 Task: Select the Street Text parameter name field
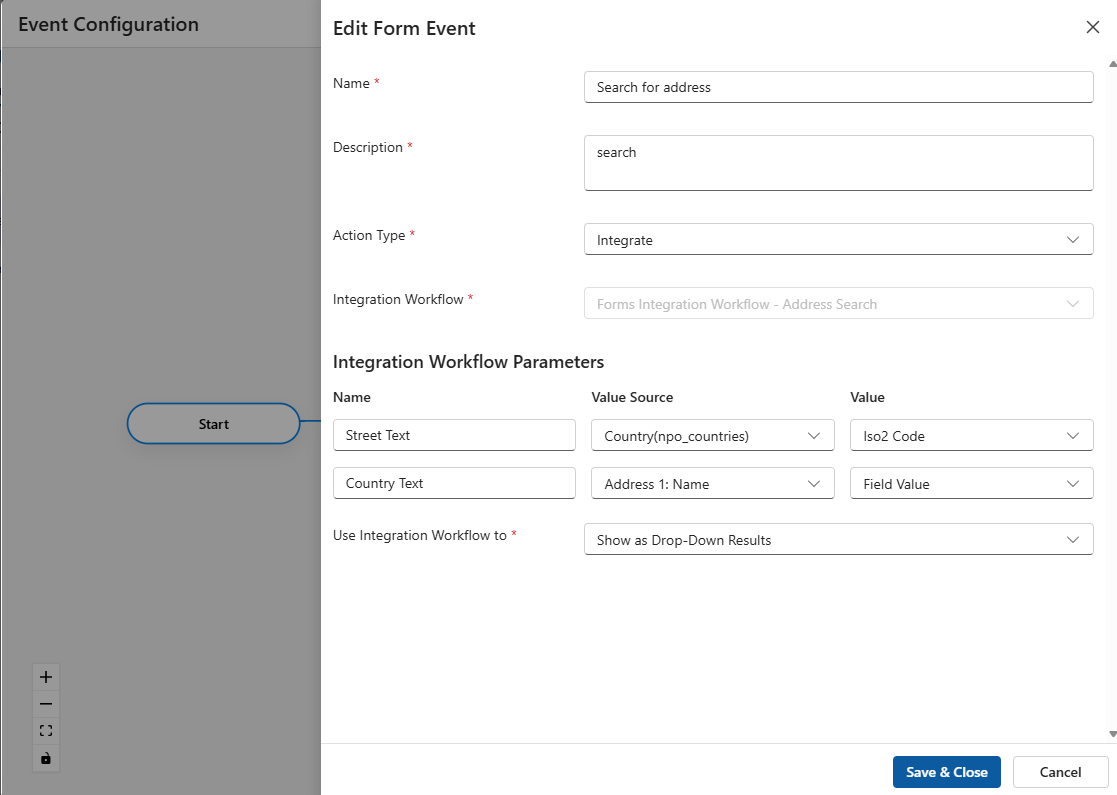pos(454,436)
